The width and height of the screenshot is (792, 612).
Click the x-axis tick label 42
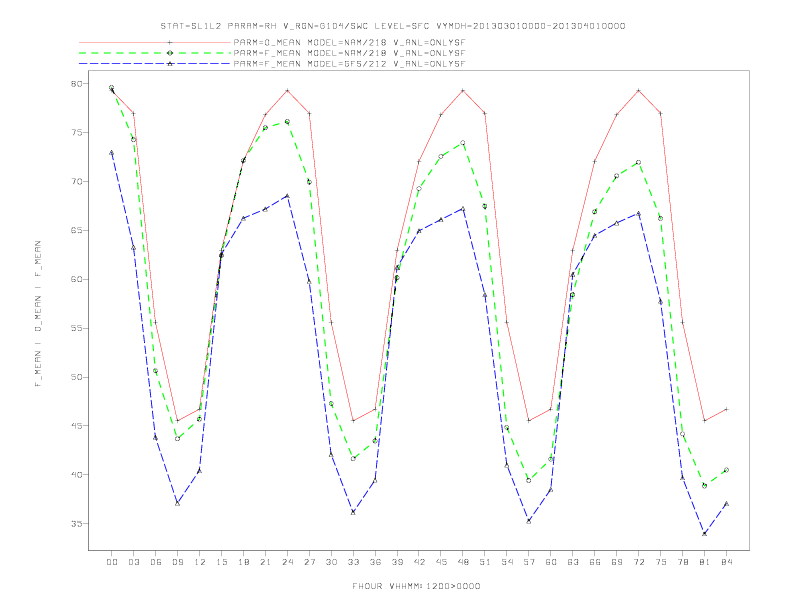(419, 562)
